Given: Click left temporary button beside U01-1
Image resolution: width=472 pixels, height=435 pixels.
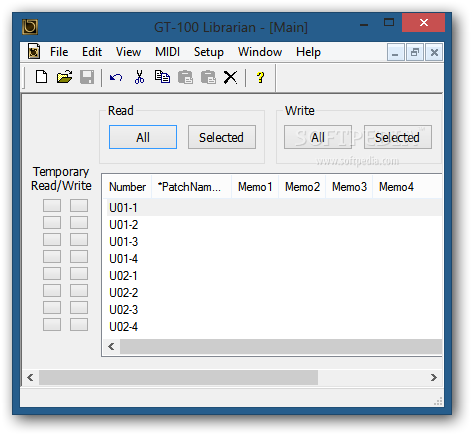Looking at the screenshot, I should (52, 206).
